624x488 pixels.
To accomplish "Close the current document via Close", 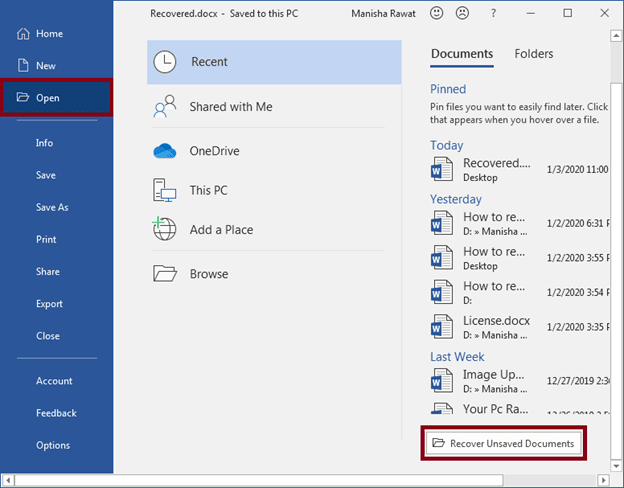I will (x=48, y=336).
